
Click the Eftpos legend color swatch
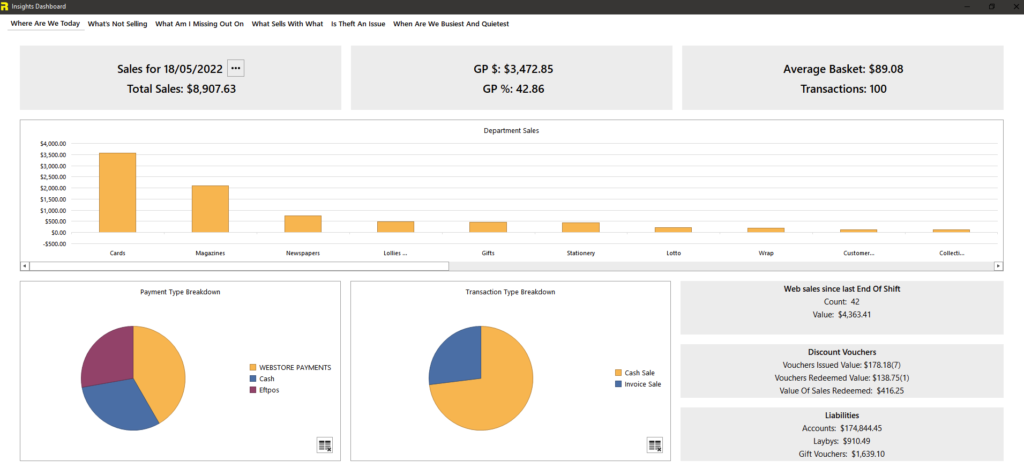(x=251, y=391)
